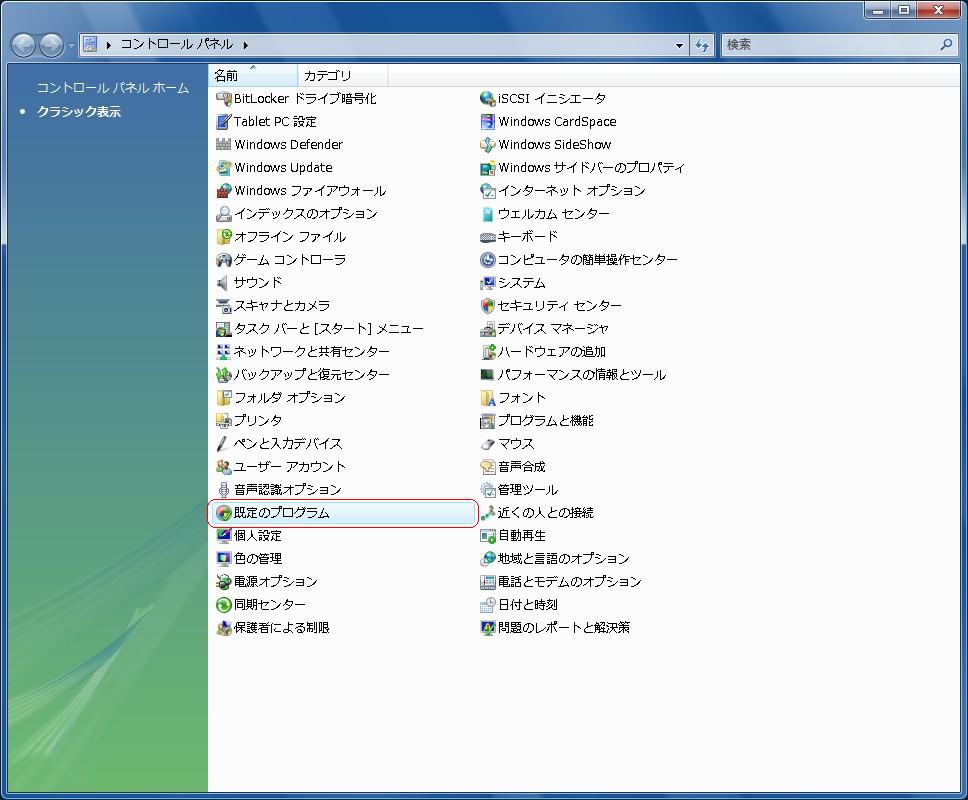Sort items by 名前 column header

point(252,76)
